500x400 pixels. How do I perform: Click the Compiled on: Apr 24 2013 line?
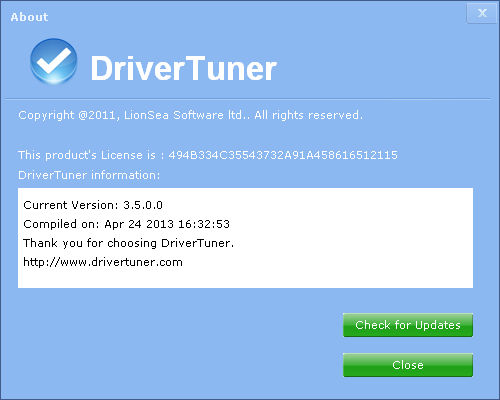click(126, 224)
